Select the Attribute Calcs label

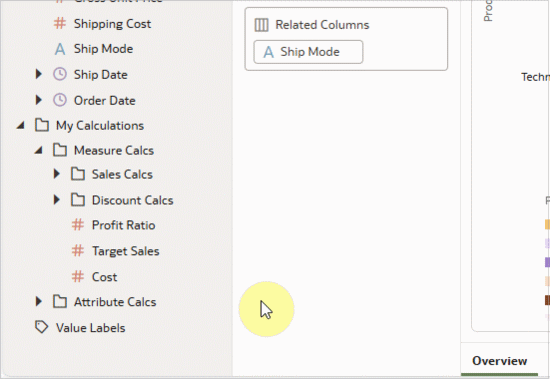[115, 302]
